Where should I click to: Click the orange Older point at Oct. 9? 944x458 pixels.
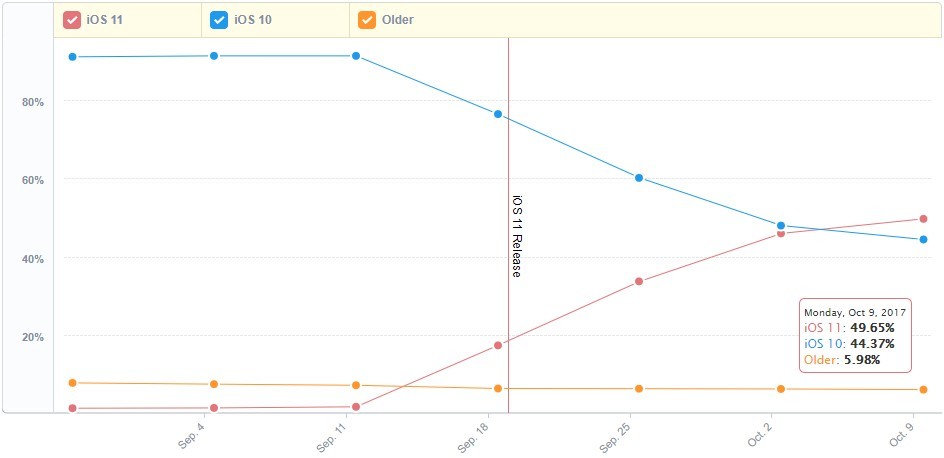tap(923, 389)
